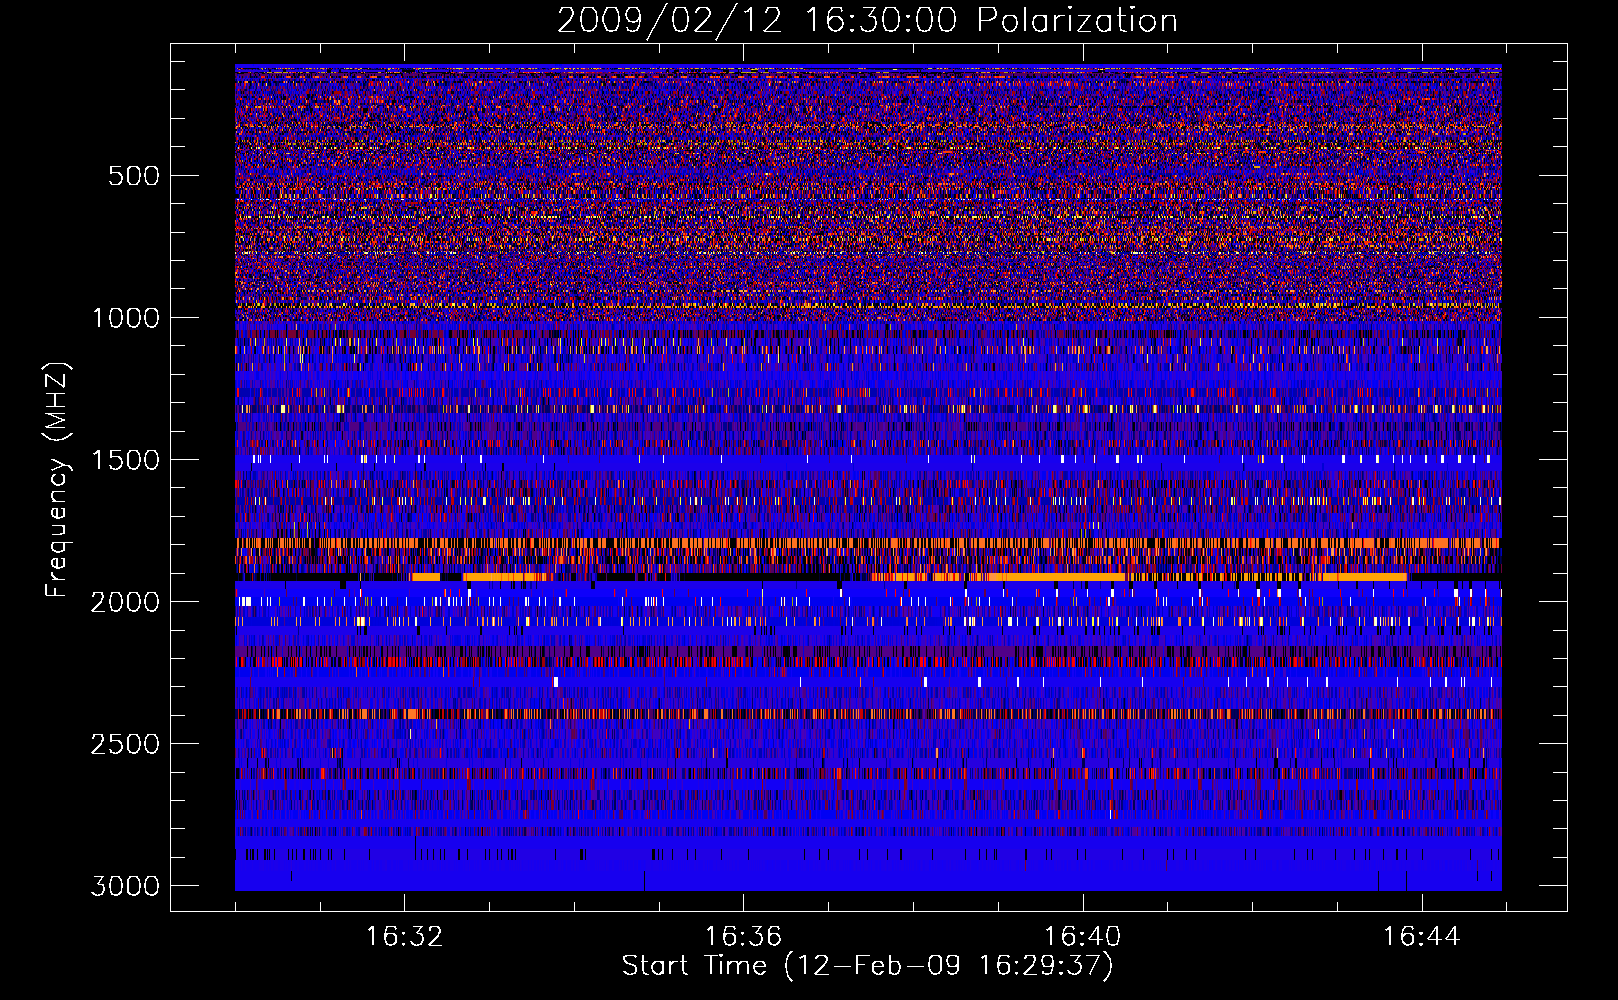Click the 500 frequency tick label
This screenshot has height=1000, width=1618.
click(x=133, y=176)
